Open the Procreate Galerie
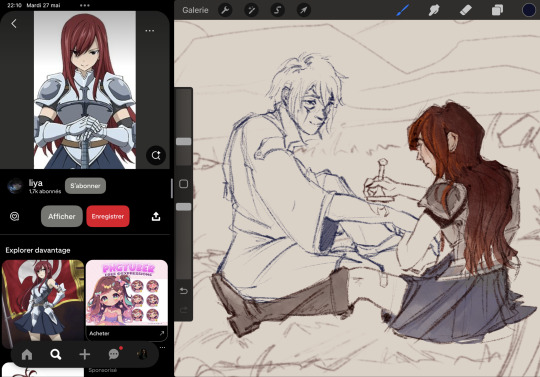 point(195,10)
